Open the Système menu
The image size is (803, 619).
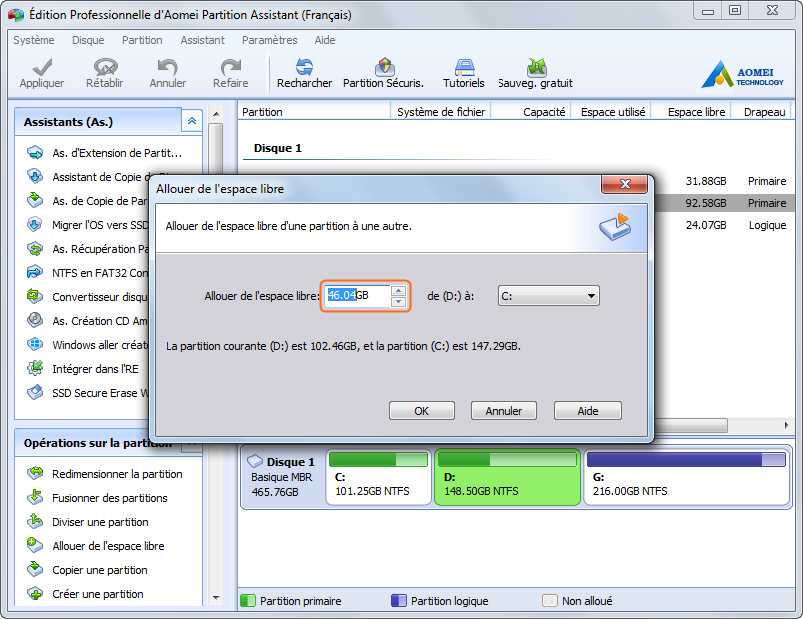coord(34,40)
